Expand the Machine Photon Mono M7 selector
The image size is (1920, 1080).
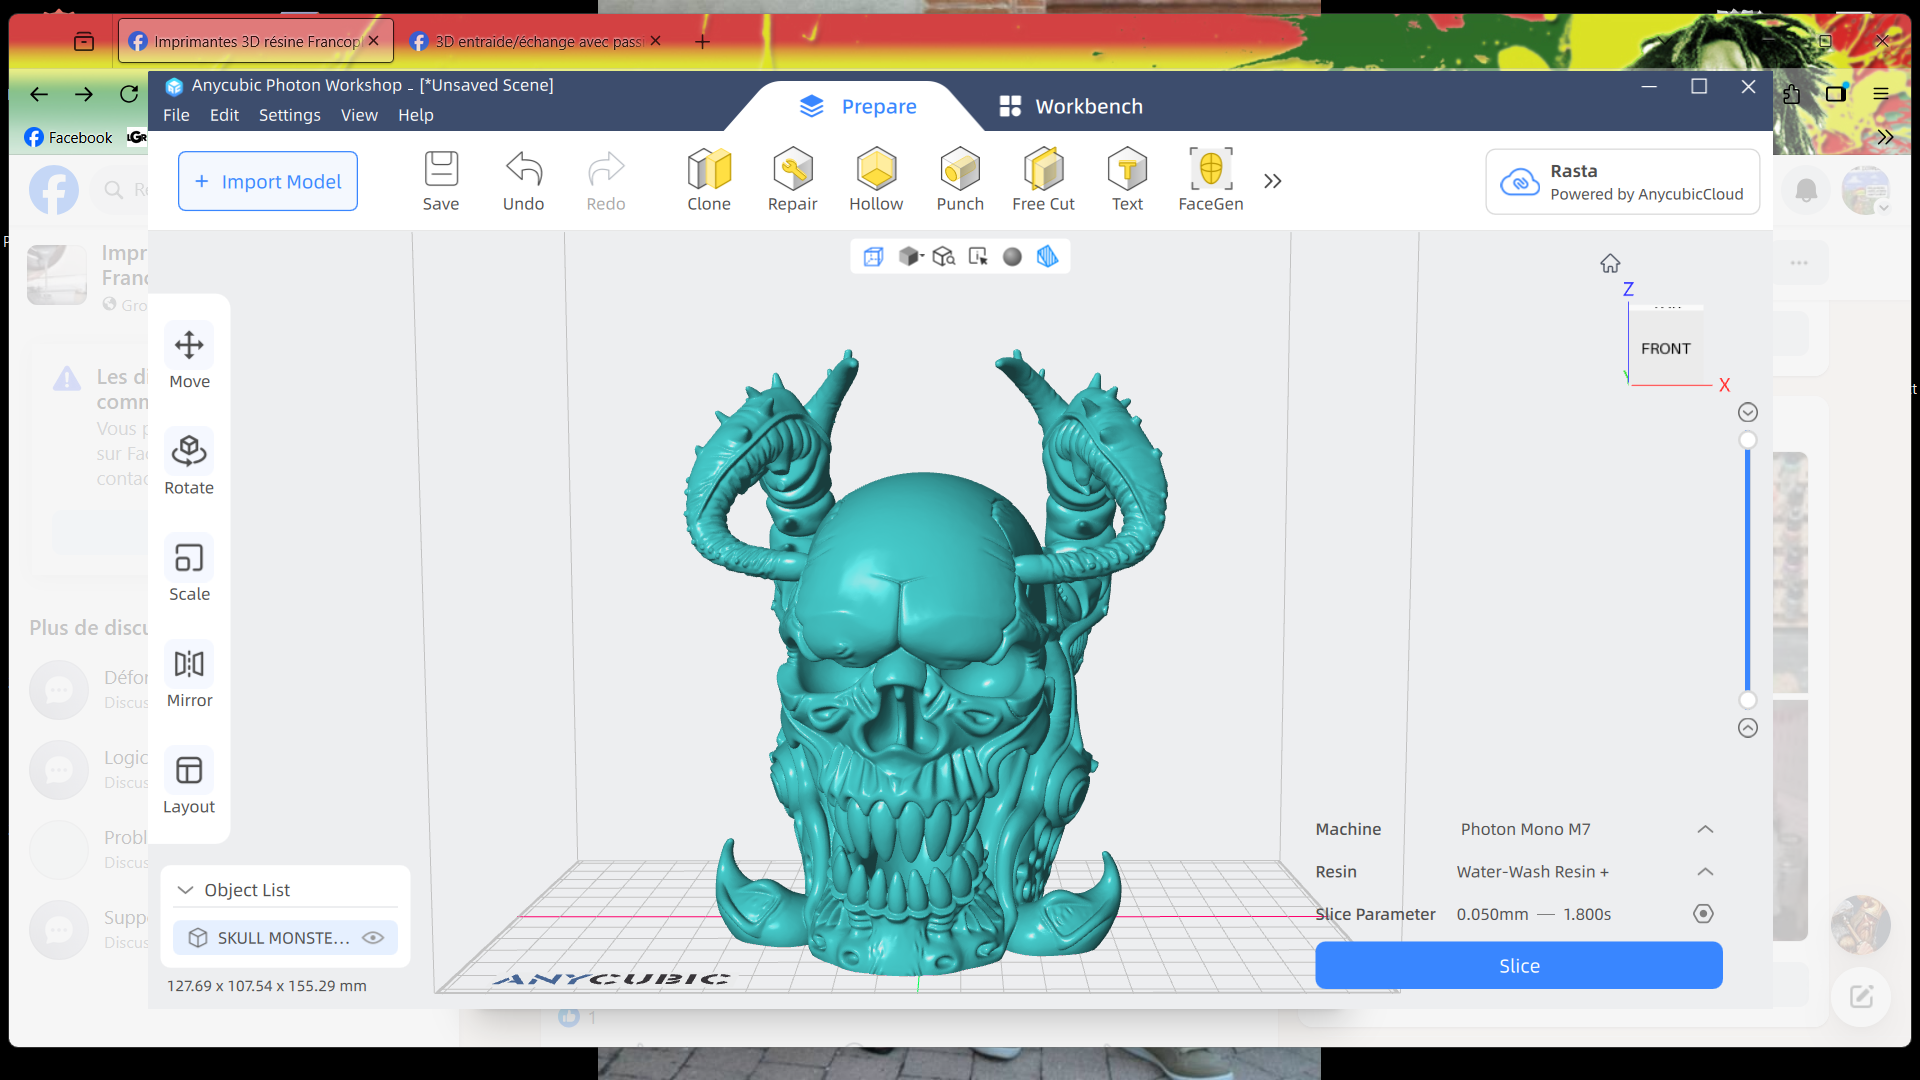[1705, 829]
